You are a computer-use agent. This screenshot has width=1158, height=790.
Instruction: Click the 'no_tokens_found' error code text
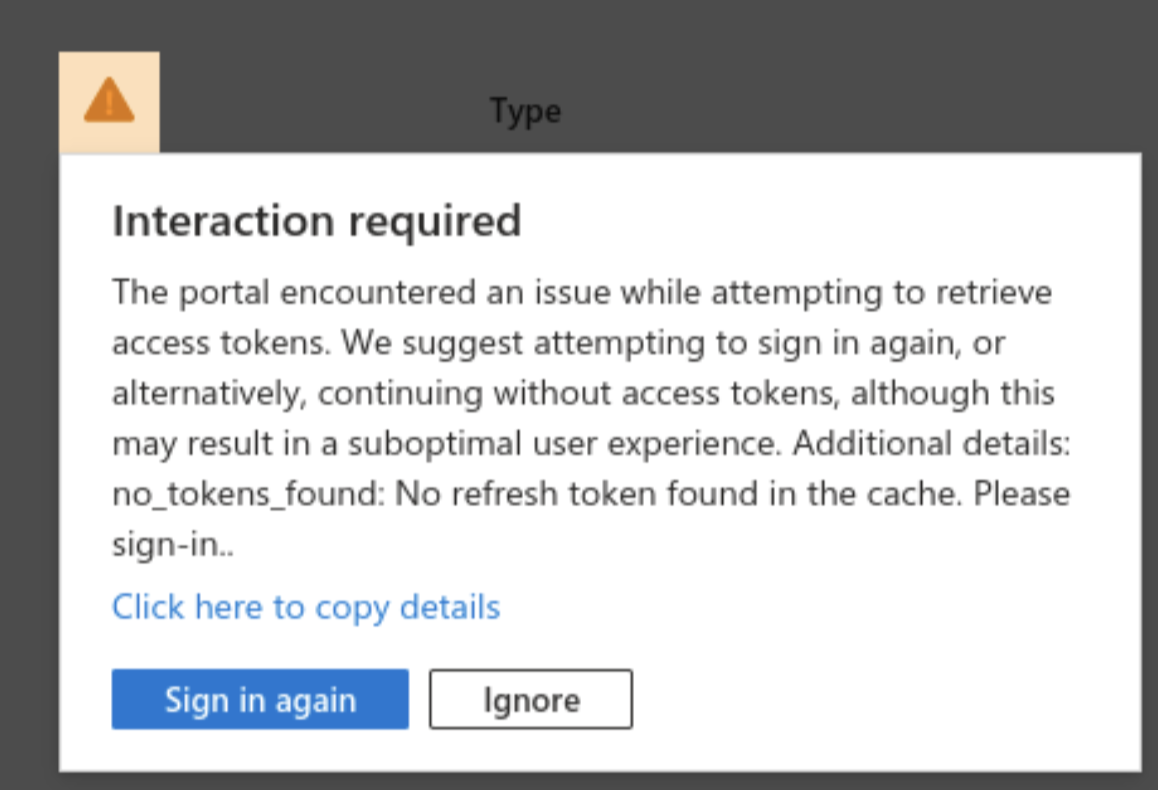(248, 494)
